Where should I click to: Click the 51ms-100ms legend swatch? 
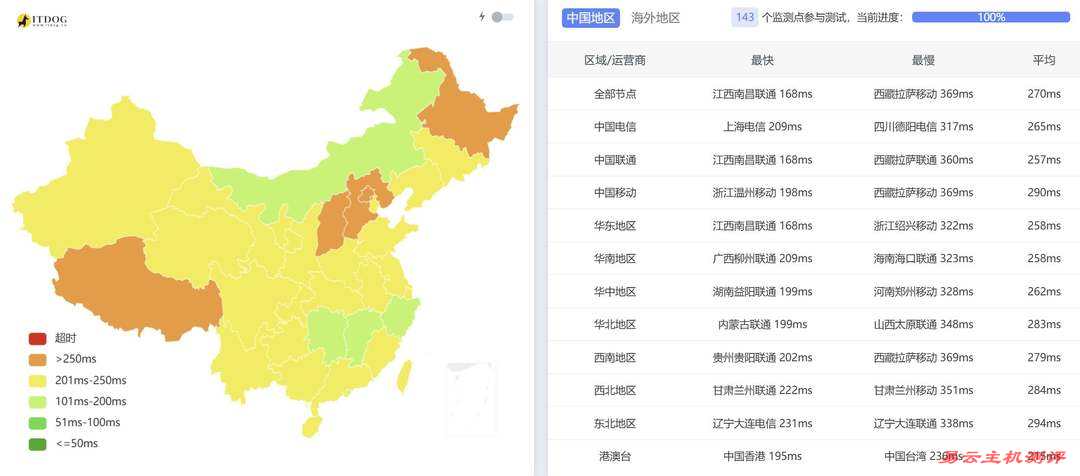[x=37, y=422]
